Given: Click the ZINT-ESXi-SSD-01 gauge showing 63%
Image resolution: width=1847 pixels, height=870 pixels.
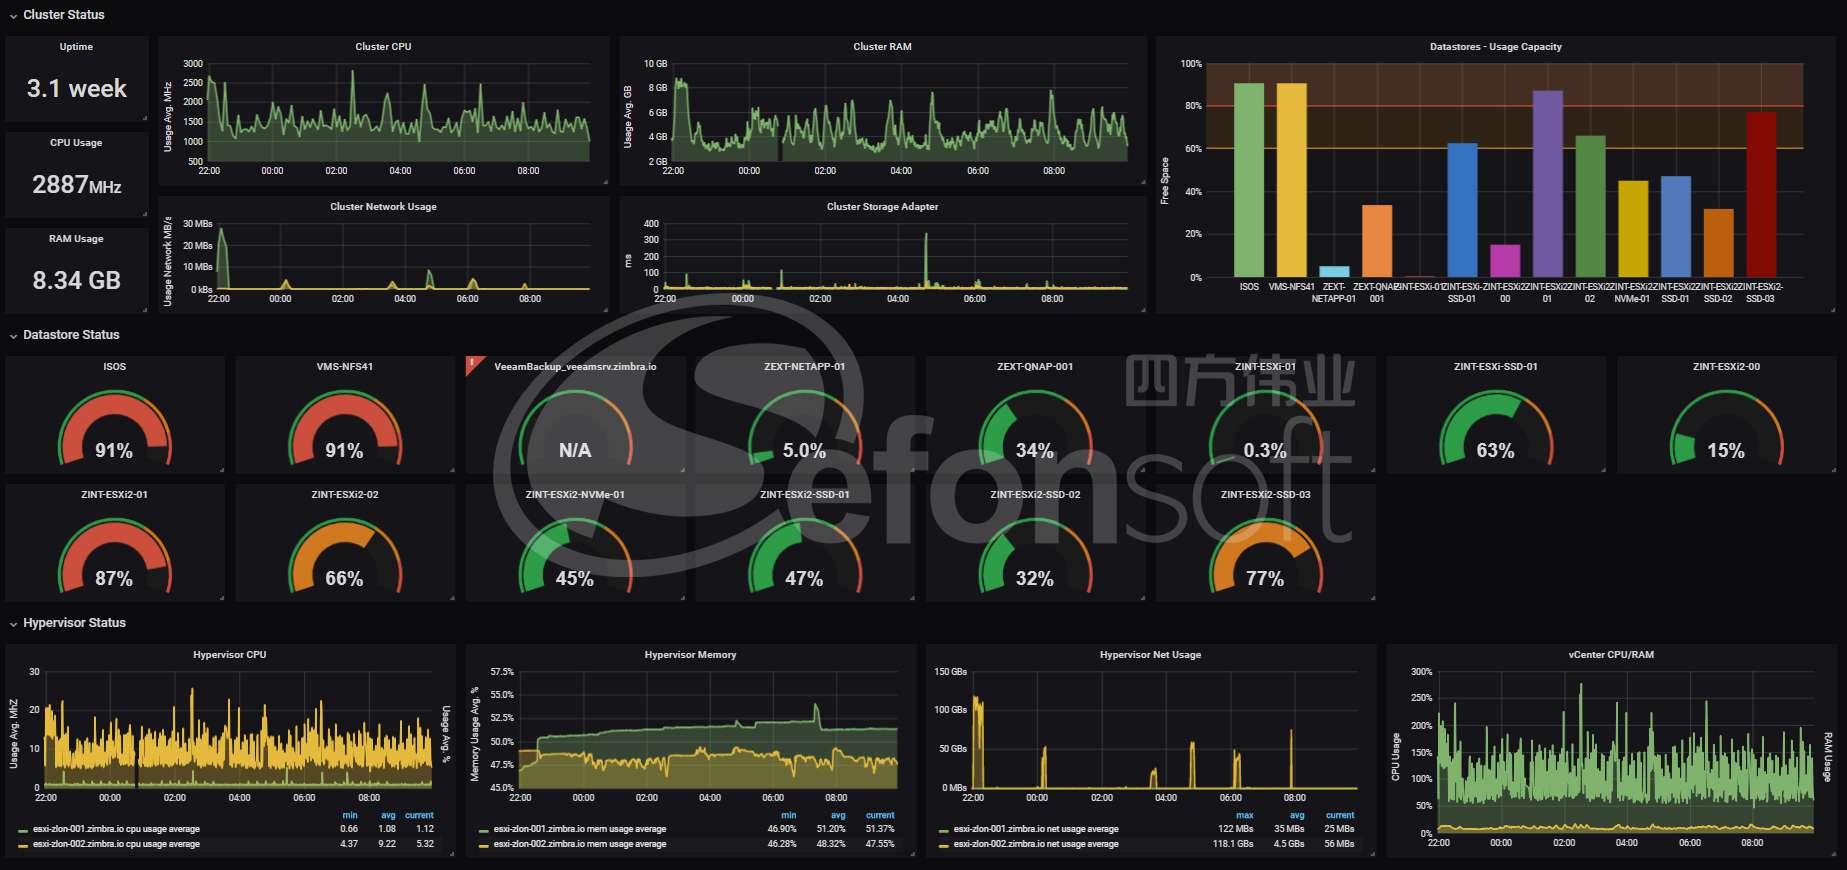Looking at the screenshot, I should [1495, 430].
